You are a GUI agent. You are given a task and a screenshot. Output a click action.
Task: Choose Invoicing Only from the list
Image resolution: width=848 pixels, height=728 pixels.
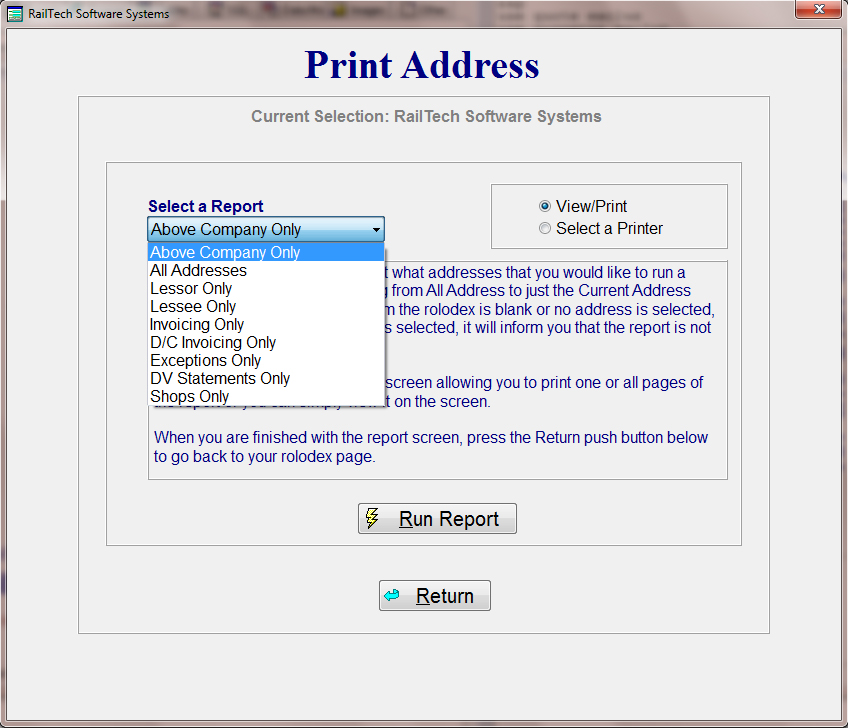click(x=196, y=324)
